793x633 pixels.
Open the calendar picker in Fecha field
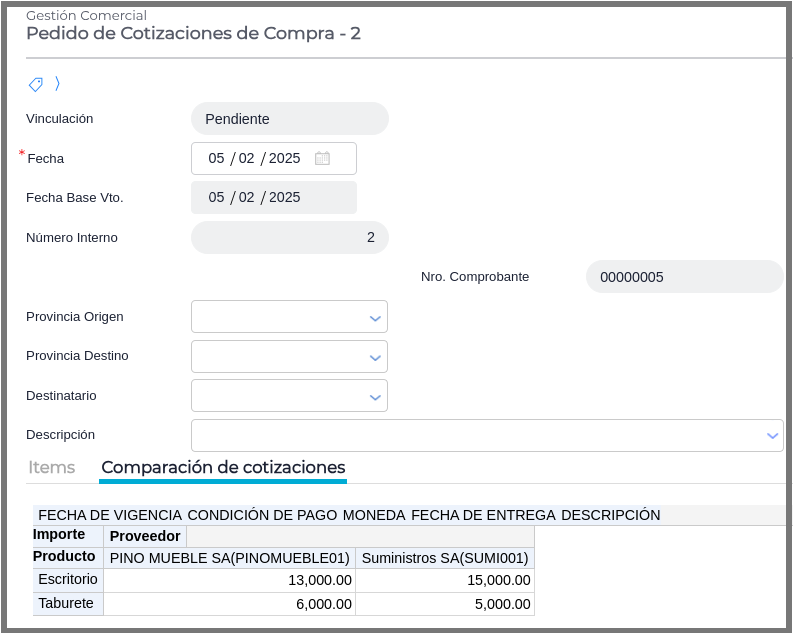pyautogui.click(x=322, y=158)
